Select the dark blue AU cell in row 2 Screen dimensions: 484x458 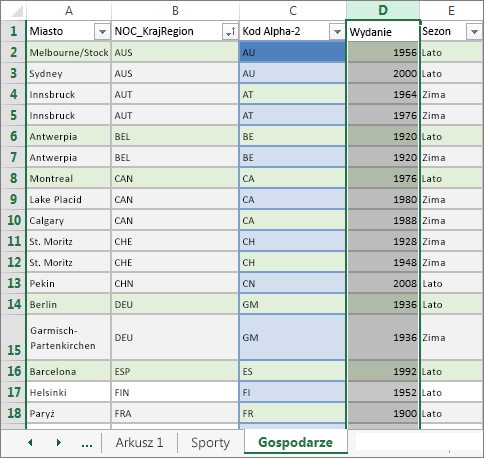[292, 52]
